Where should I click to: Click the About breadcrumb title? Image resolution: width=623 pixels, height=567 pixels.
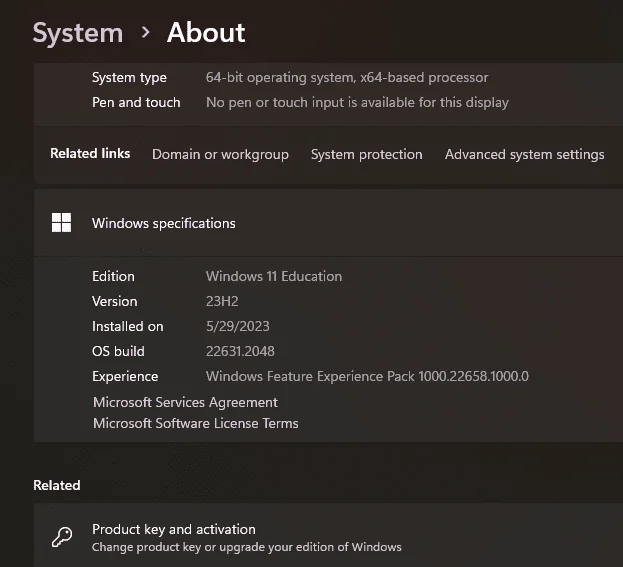point(206,32)
